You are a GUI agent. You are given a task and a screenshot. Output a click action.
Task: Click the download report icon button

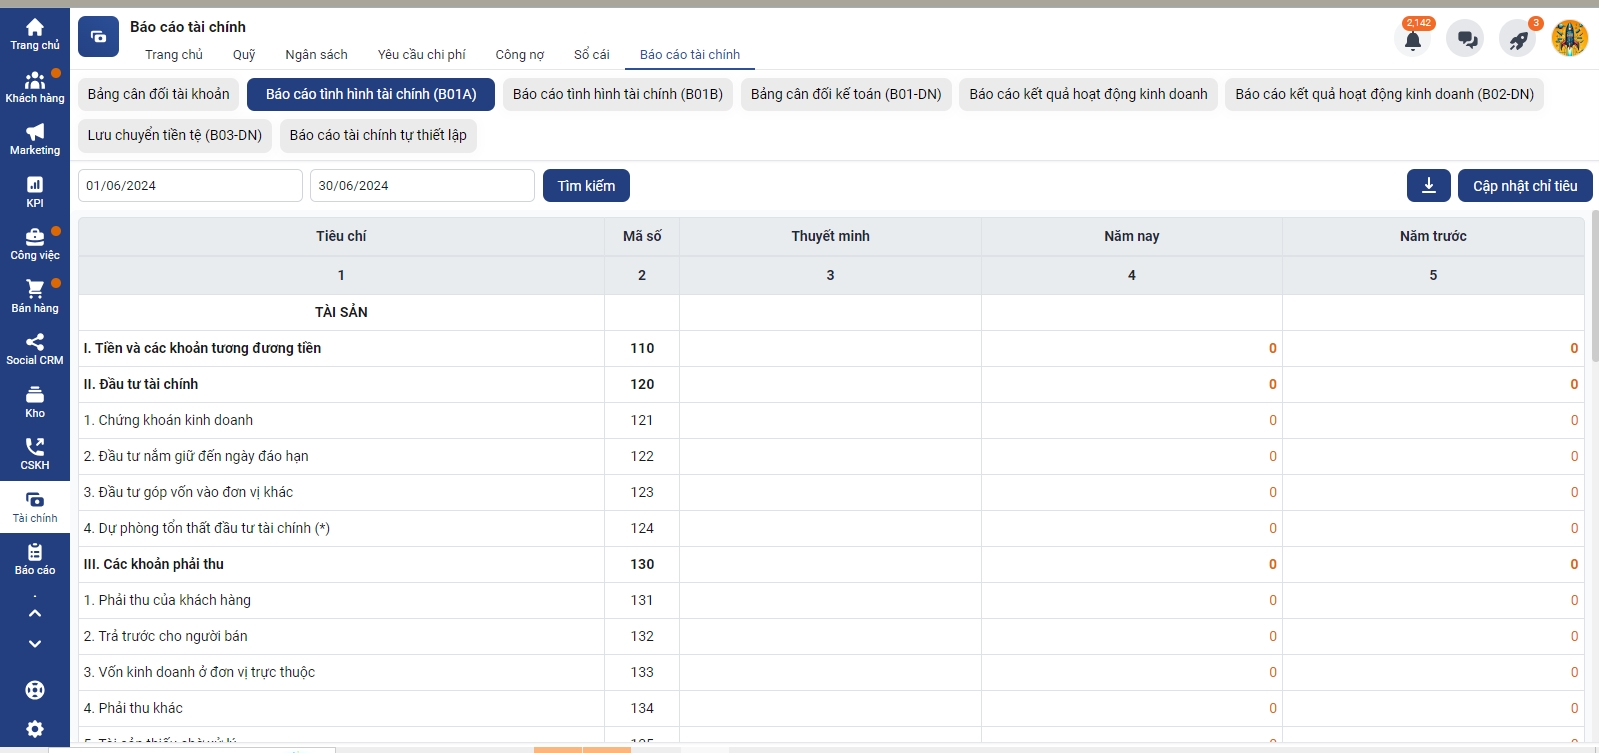1428,186
